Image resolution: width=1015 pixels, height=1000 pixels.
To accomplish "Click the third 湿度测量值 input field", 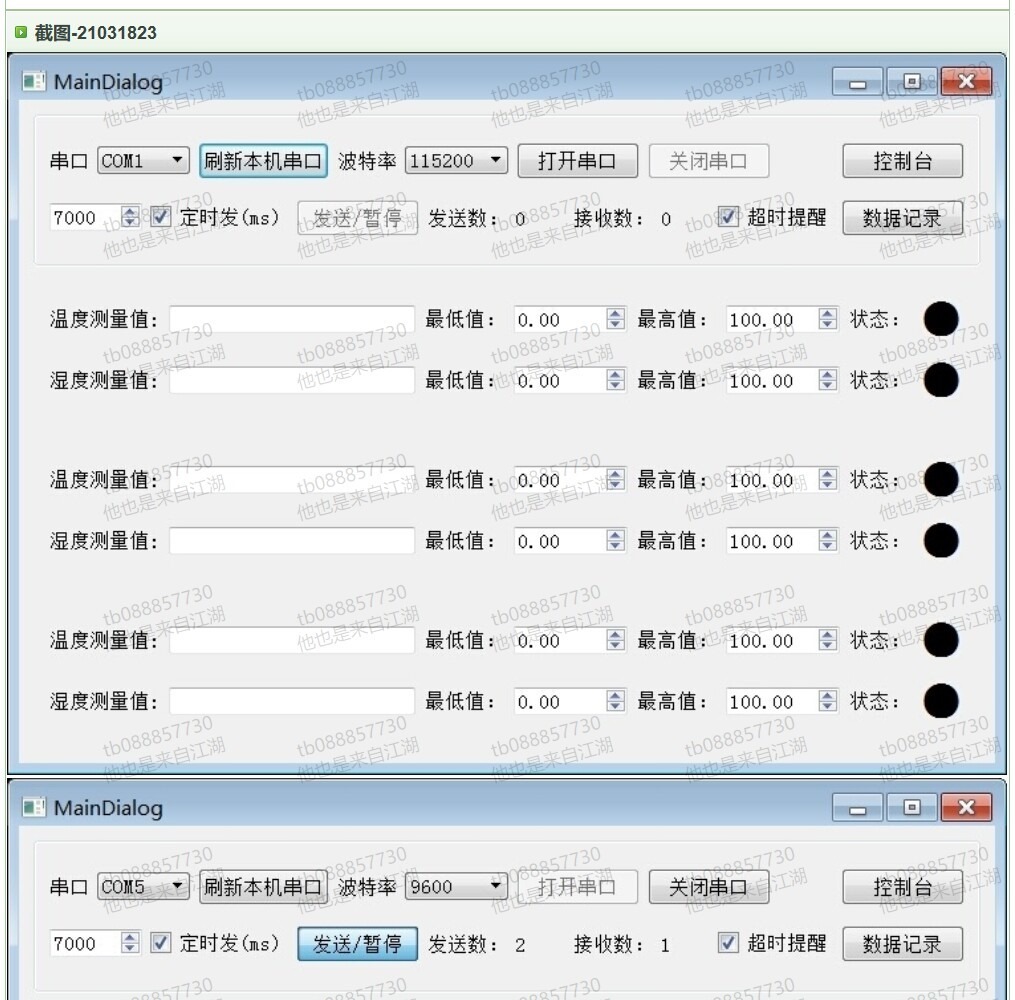I will point(292,701).
